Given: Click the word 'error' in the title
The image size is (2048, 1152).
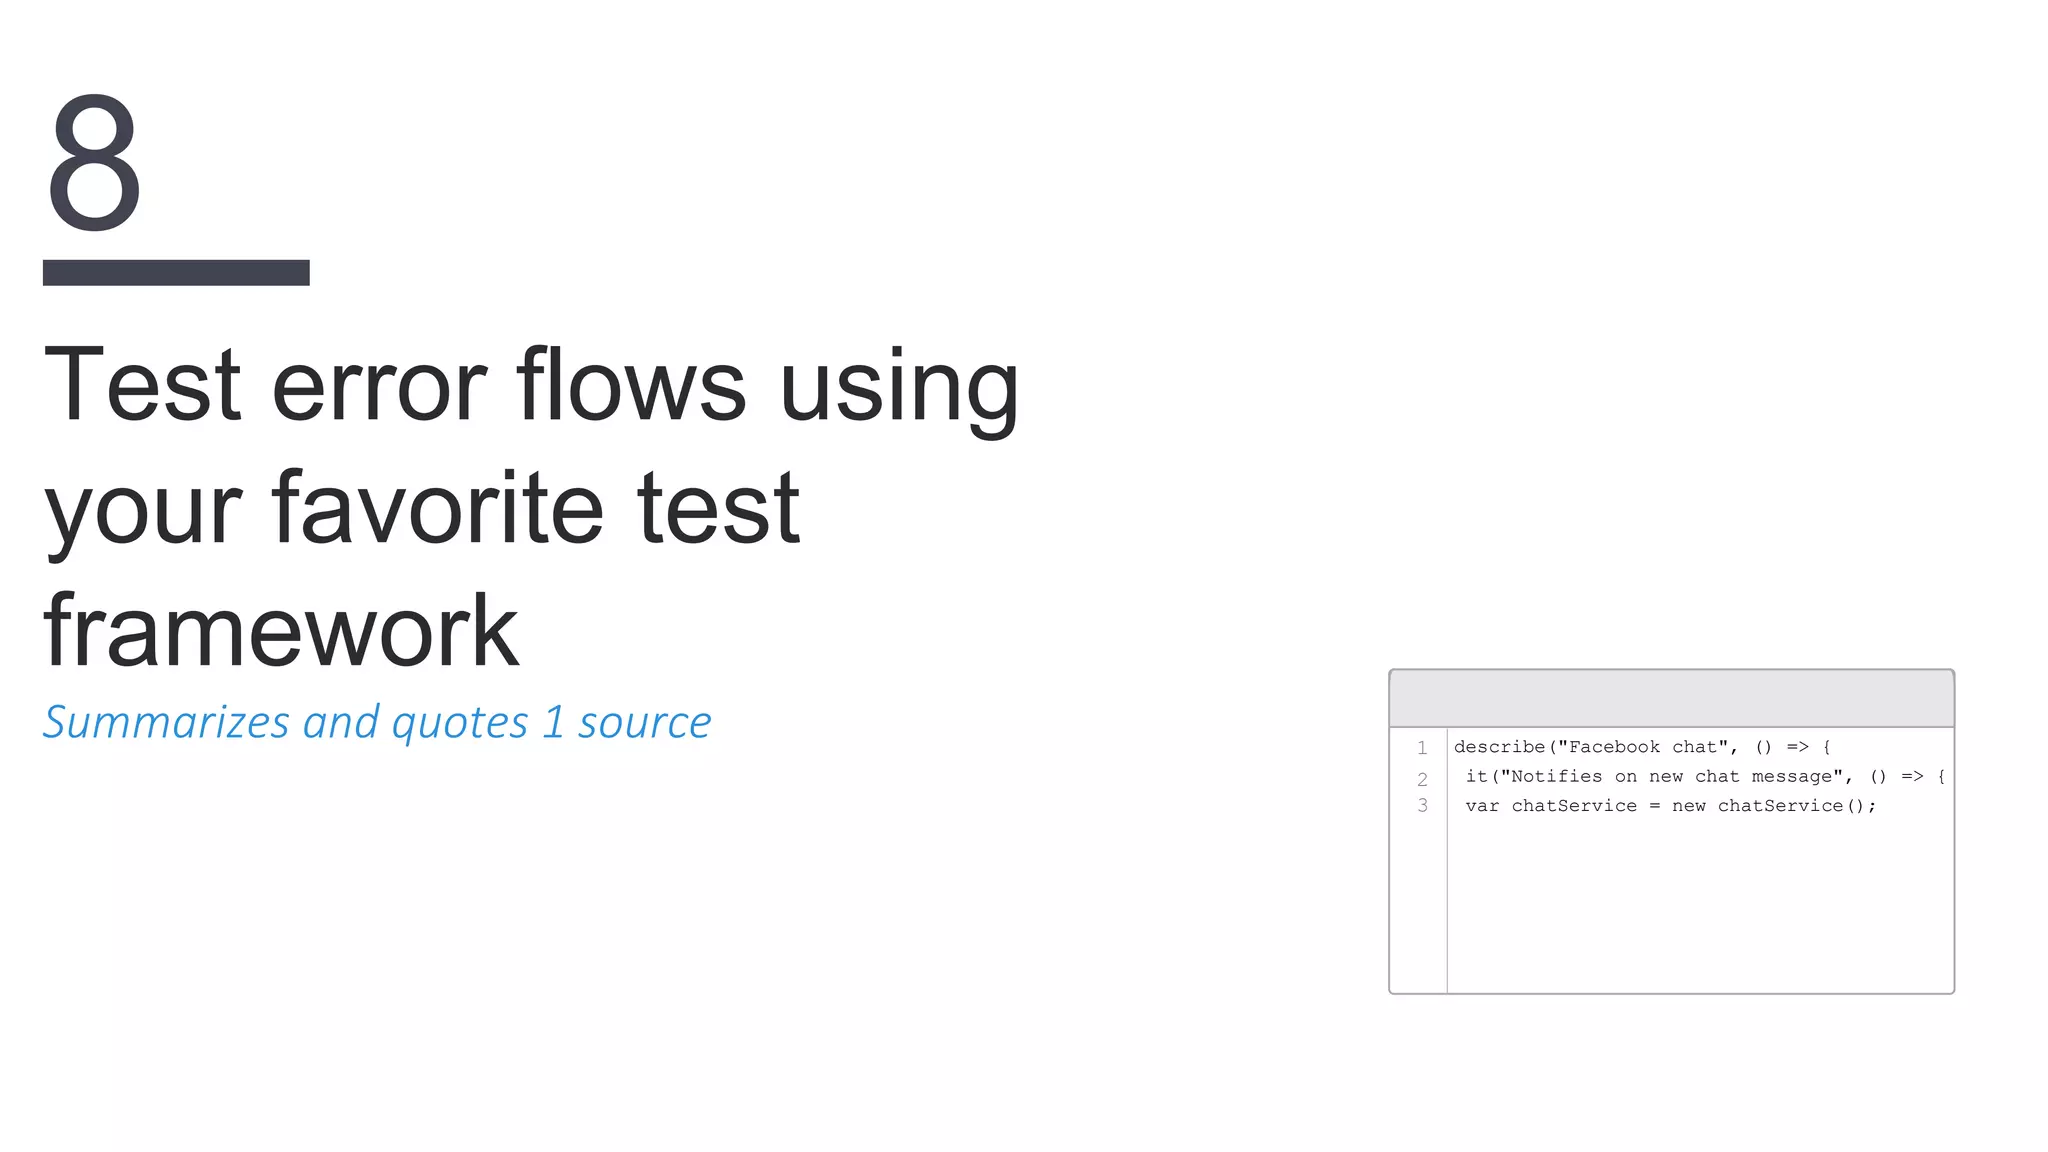Looking at the screenshot, I should pos(378,385).
